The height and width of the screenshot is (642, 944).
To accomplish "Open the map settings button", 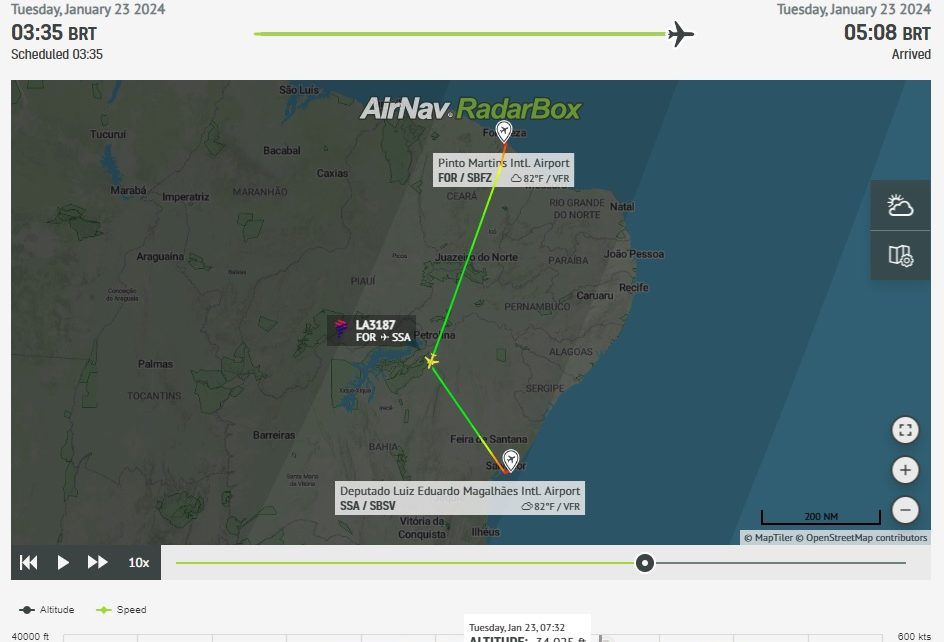I will 900,255.
